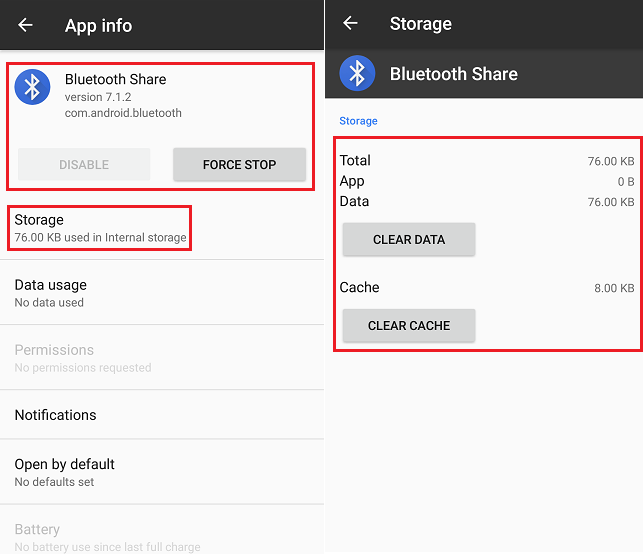Select the App info title text
The height and width of the screenshot is (556, 643).
click(x=98, y=26)
